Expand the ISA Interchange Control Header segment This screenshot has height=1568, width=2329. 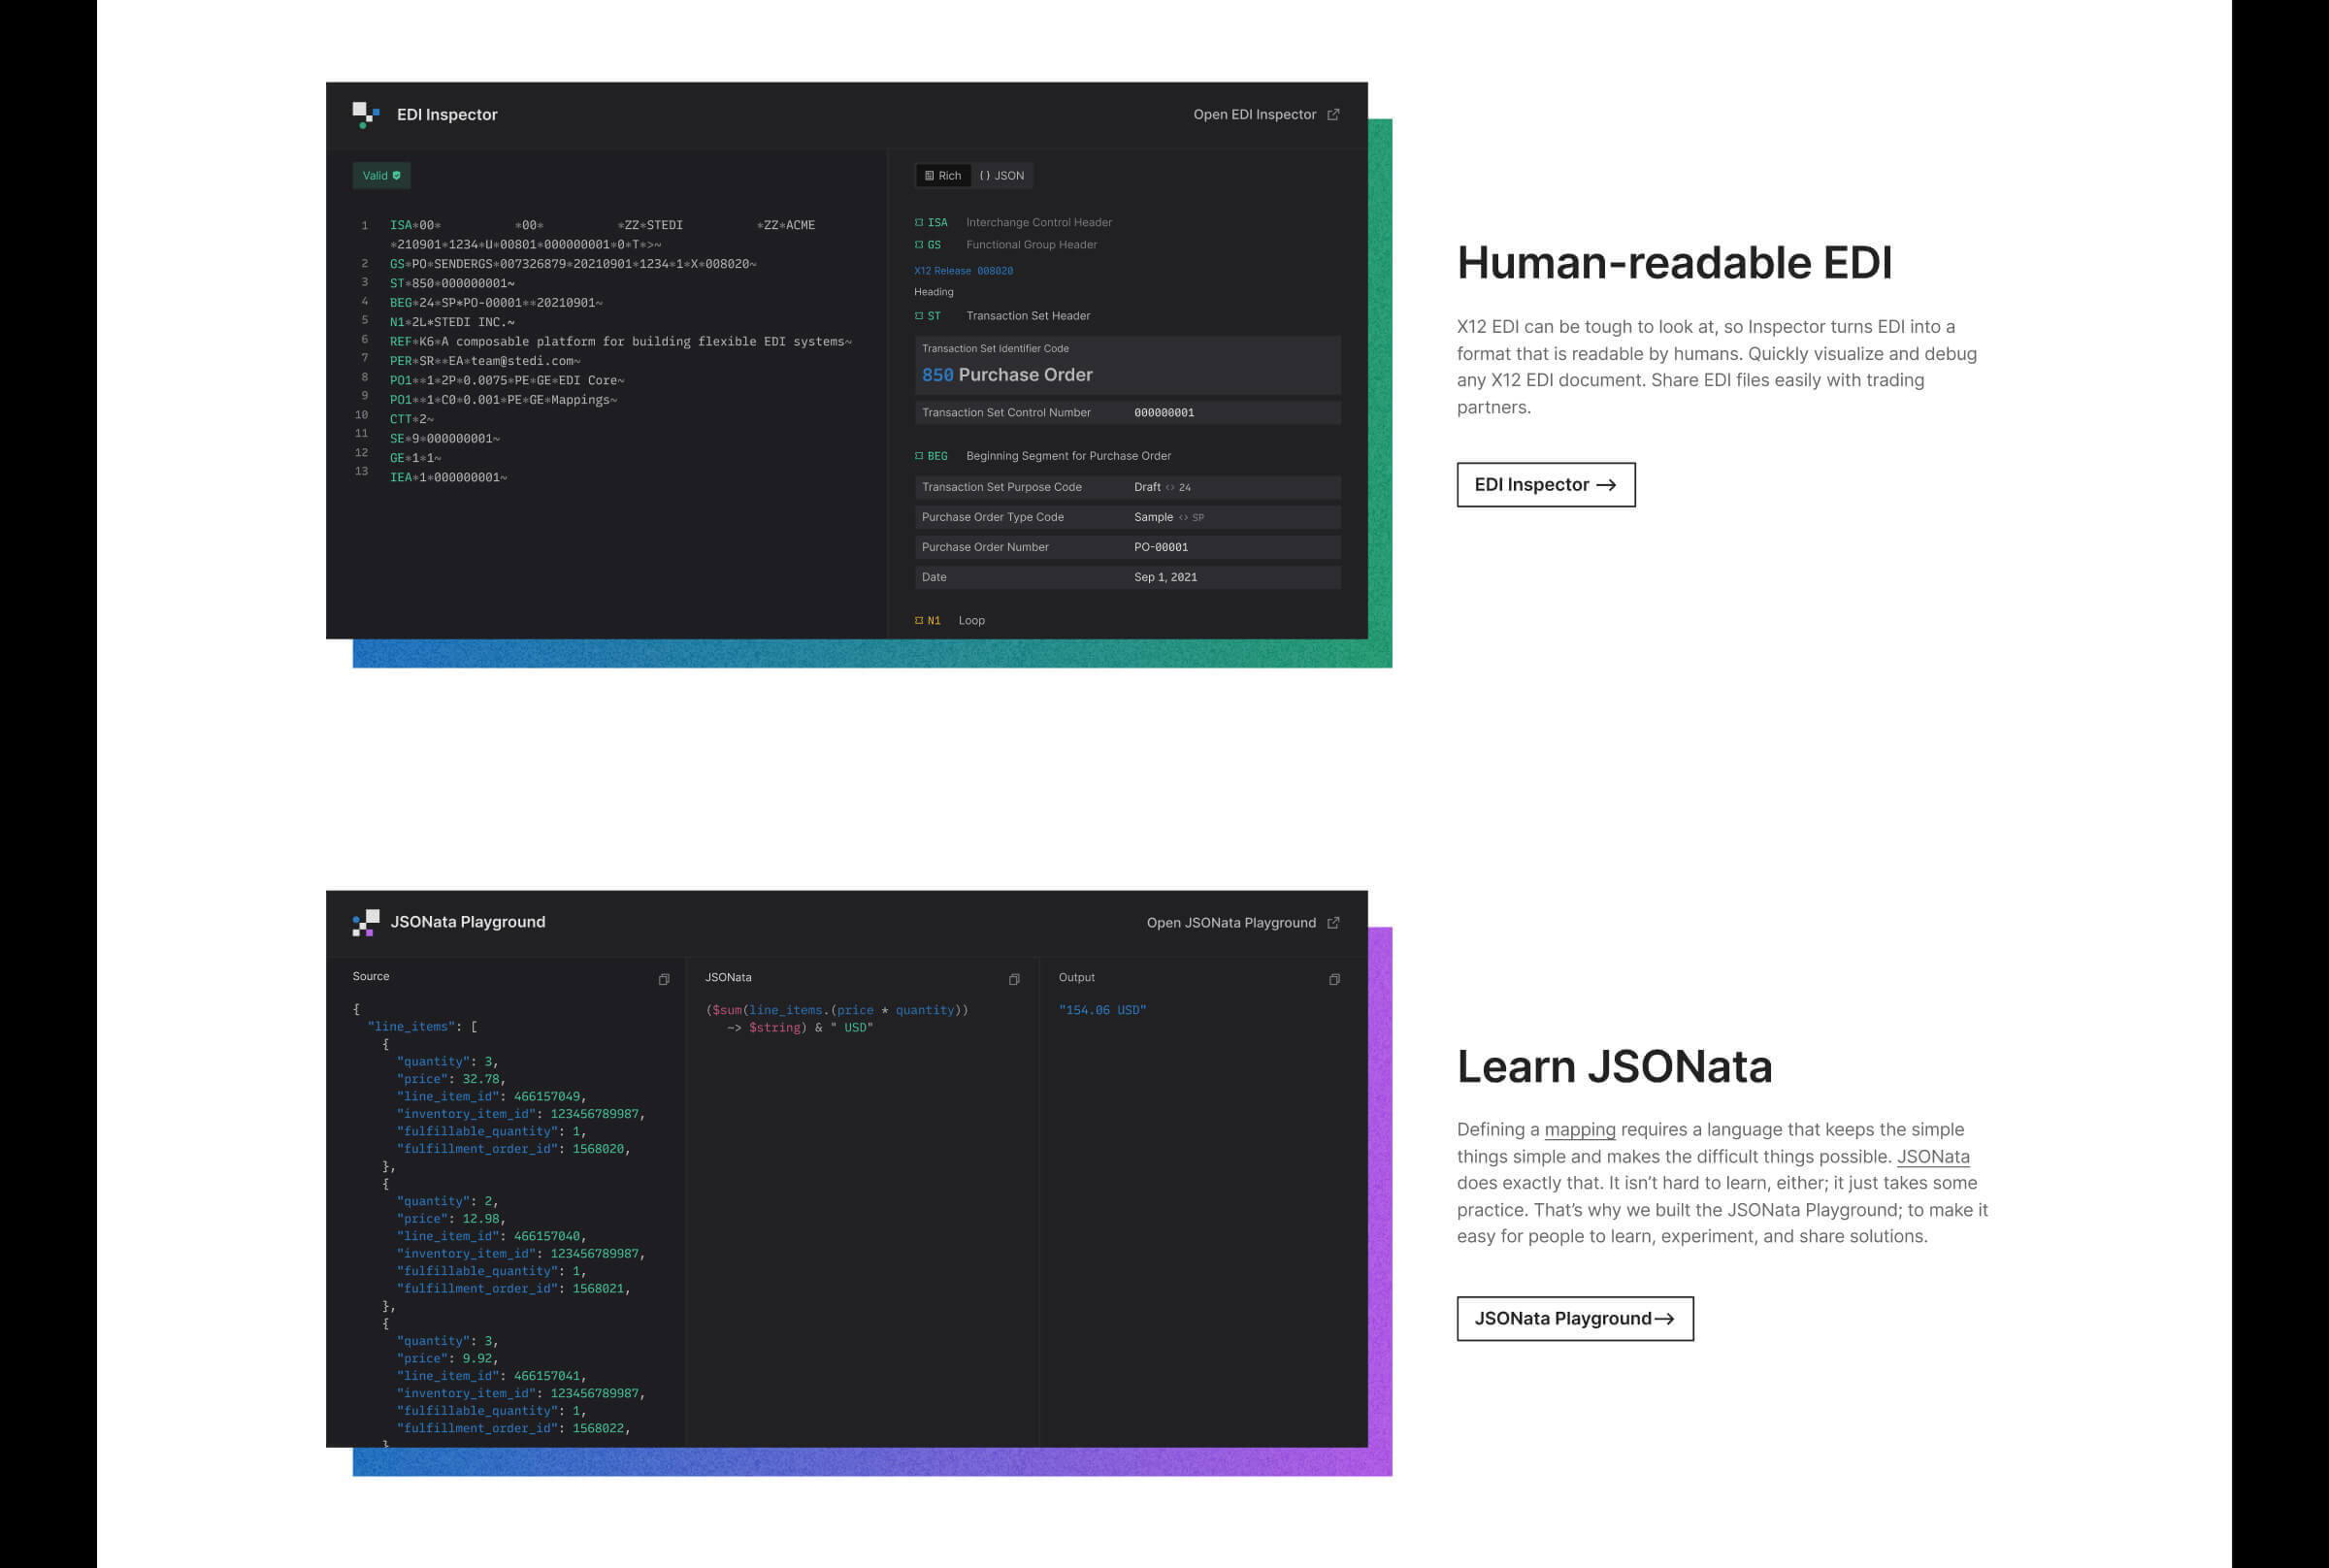click(x=1013, y=222)
